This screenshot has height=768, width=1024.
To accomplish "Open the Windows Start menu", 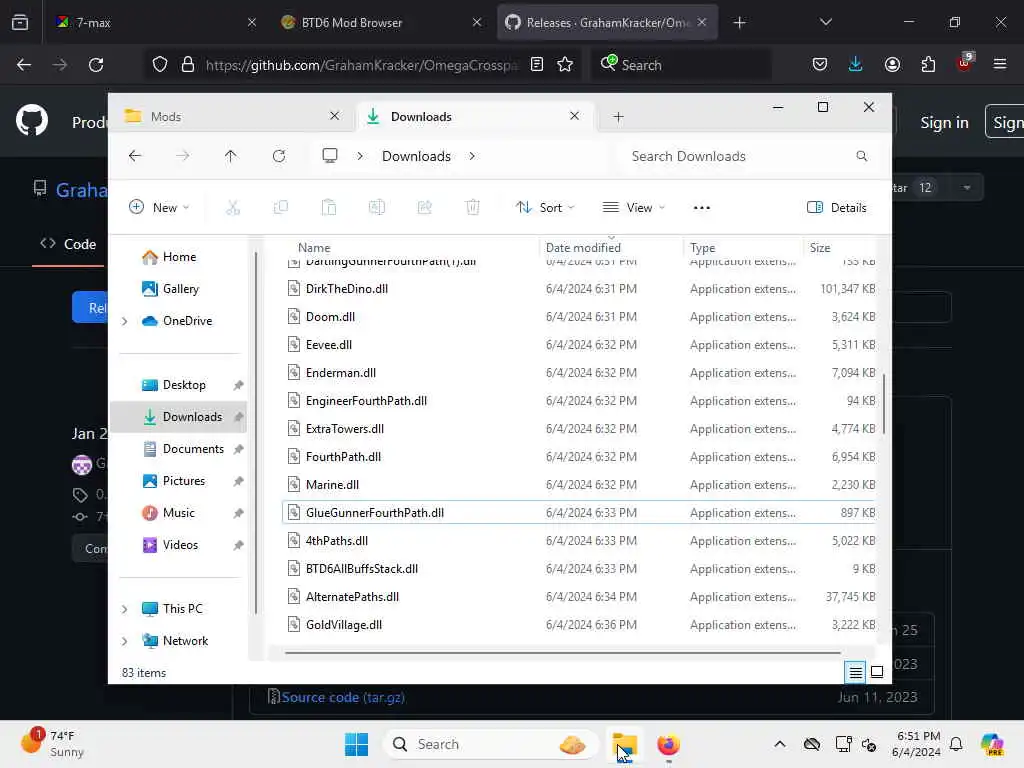I will coord(357,744).
